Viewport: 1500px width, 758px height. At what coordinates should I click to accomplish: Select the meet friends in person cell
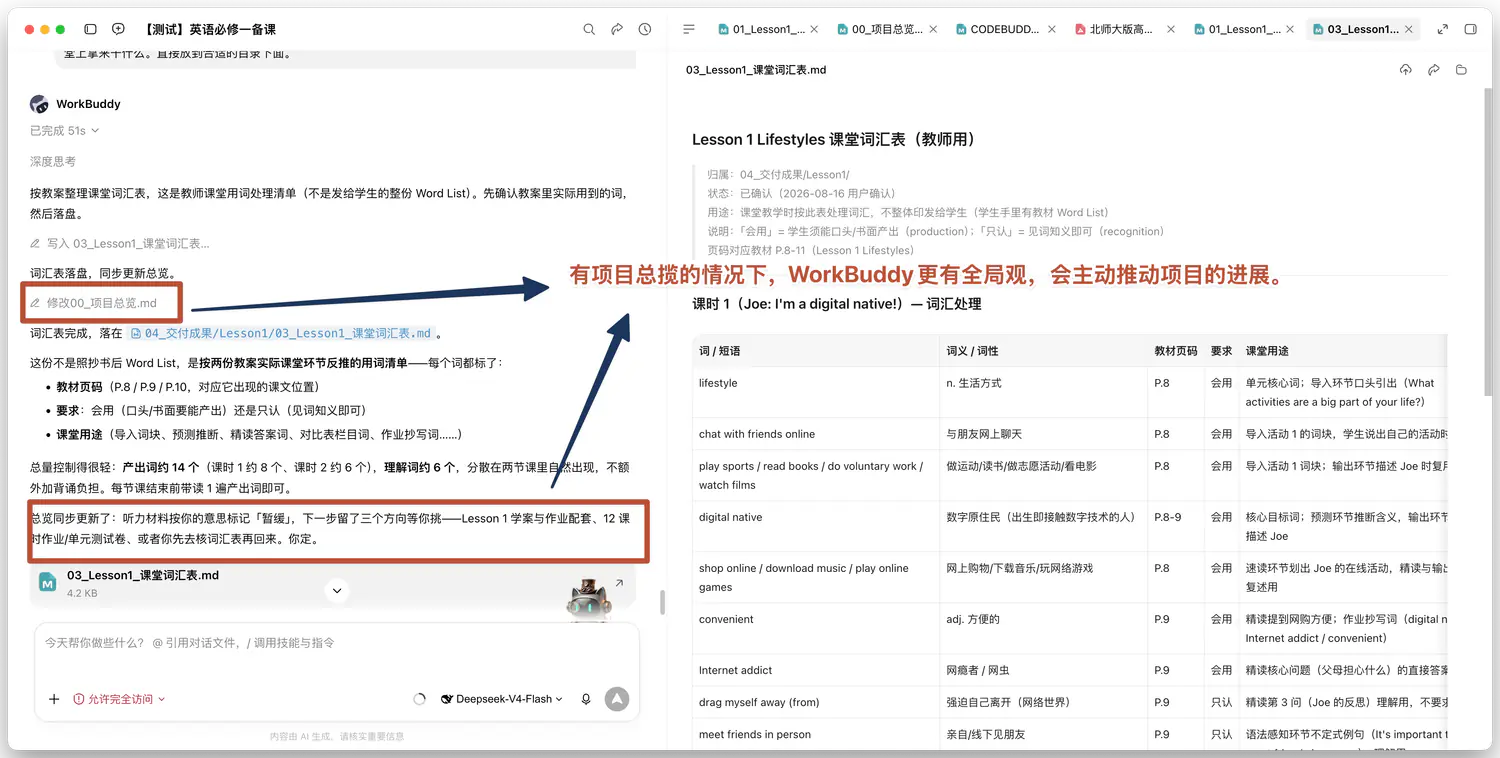click(x=815, y=734)
